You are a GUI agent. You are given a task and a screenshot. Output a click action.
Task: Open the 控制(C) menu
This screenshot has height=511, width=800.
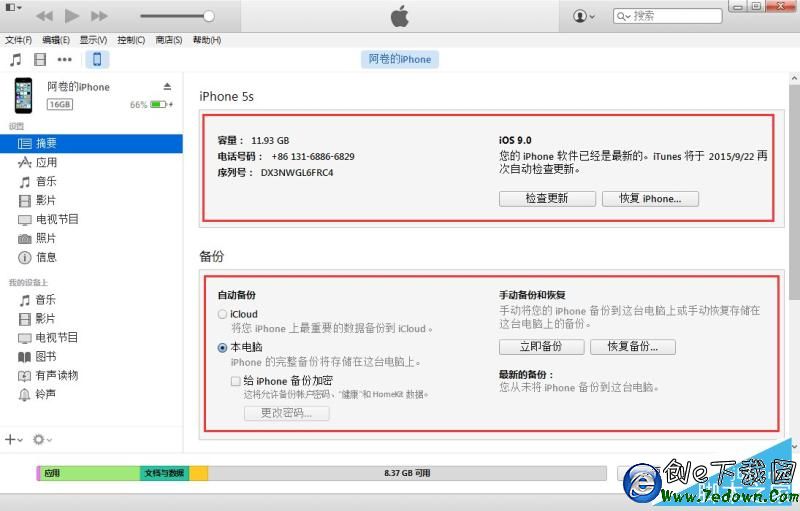coord(131,40)
